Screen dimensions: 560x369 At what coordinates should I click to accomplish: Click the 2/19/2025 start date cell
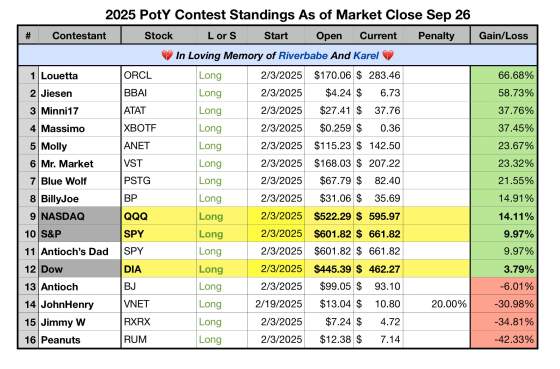[x=276, y=304]
